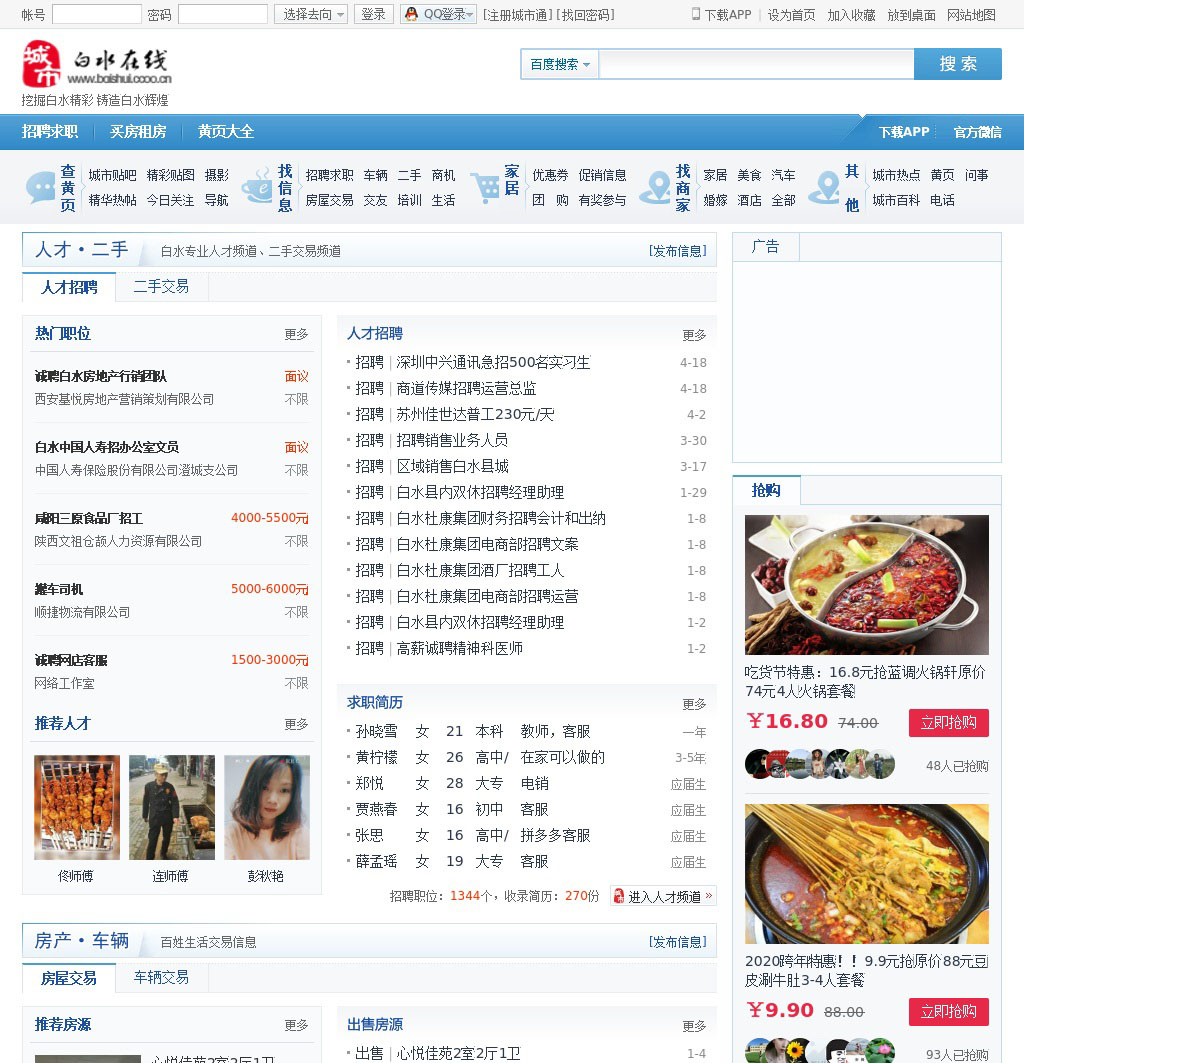Click the 家居 shopping cart icon

coord(485,187)
